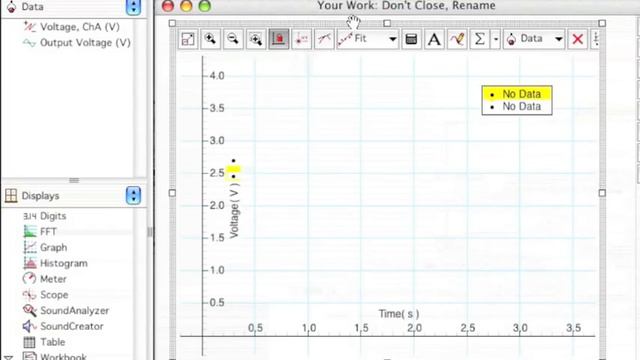Click the yellow highlighted marker on Voltage axis
The width and height of the screenshot is (640, 360).
tap(233, 169)
